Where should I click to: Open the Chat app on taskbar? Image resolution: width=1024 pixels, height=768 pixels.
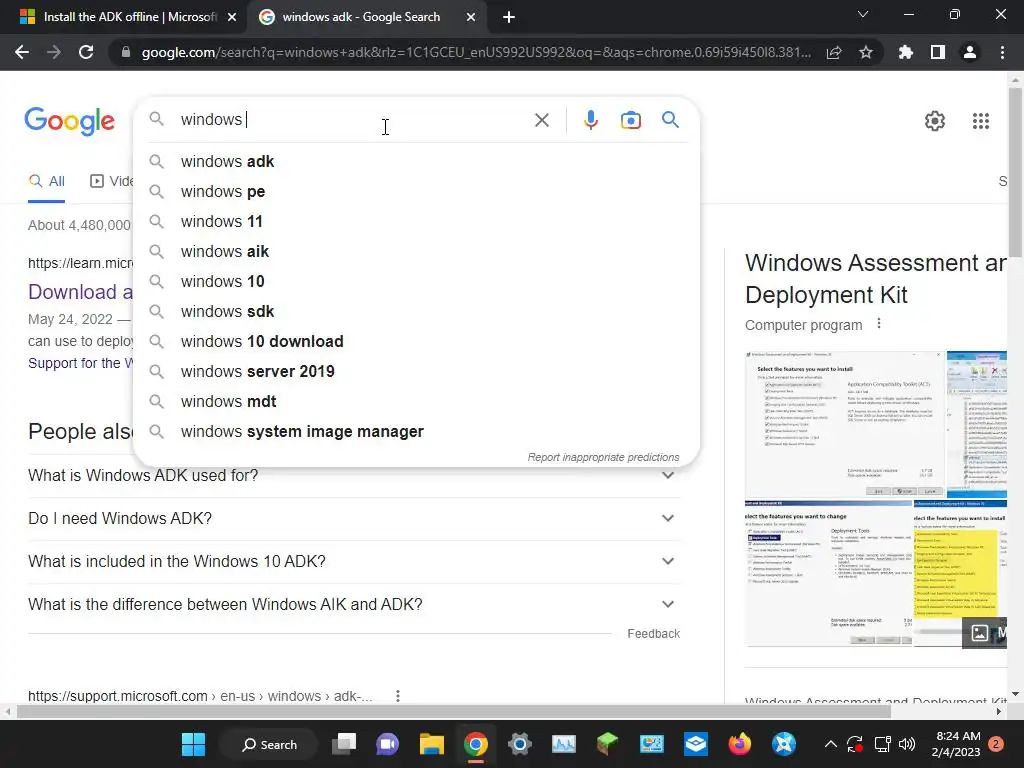(387, 744)
